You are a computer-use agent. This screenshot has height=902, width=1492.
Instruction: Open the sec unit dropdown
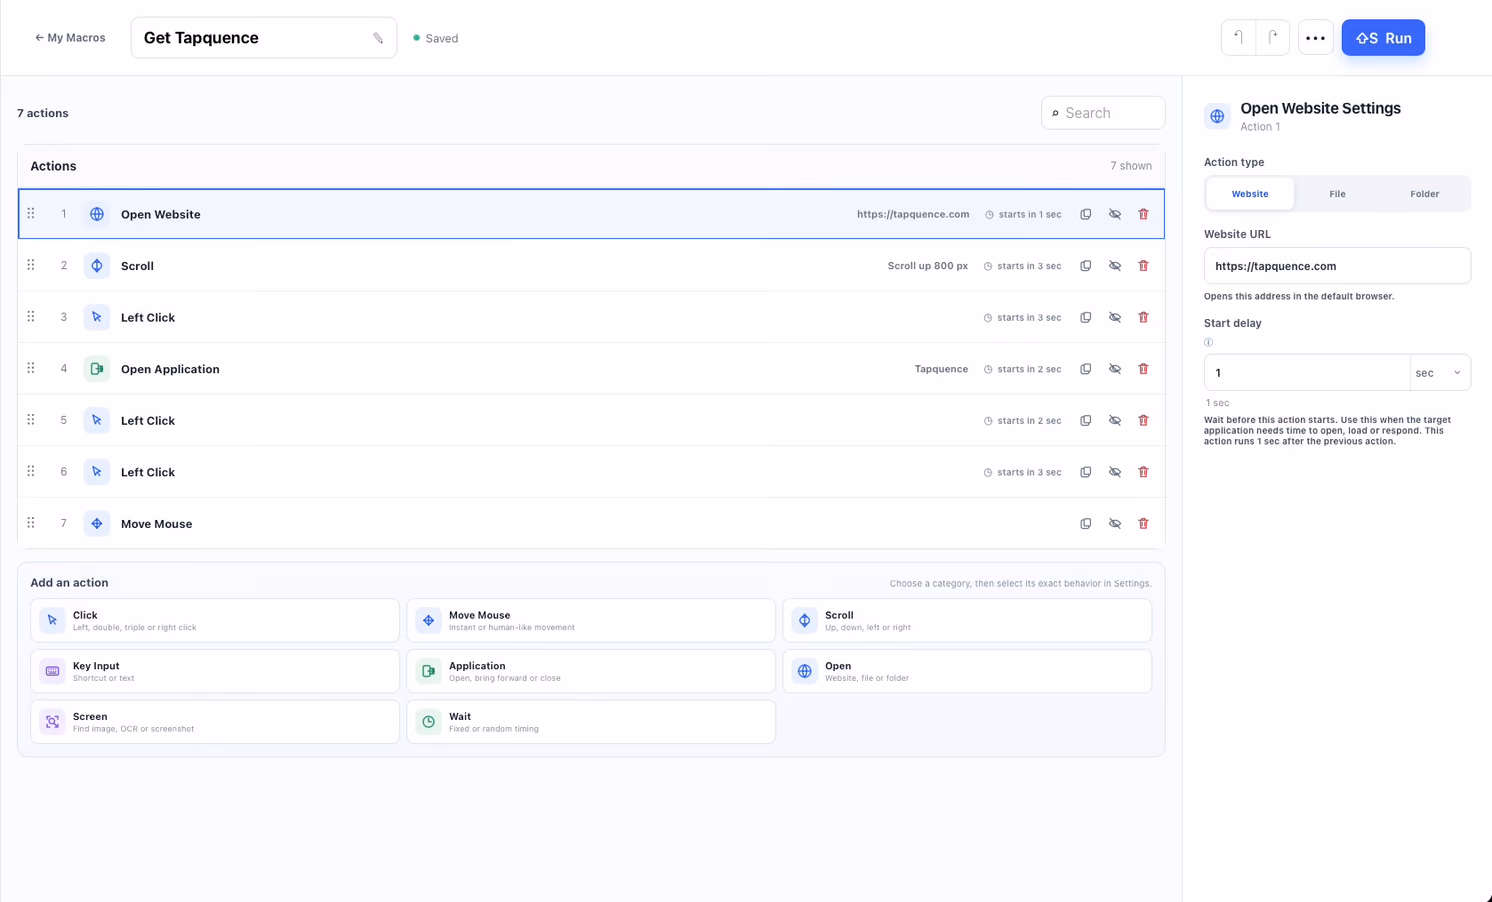click(x=1440, y=373)
